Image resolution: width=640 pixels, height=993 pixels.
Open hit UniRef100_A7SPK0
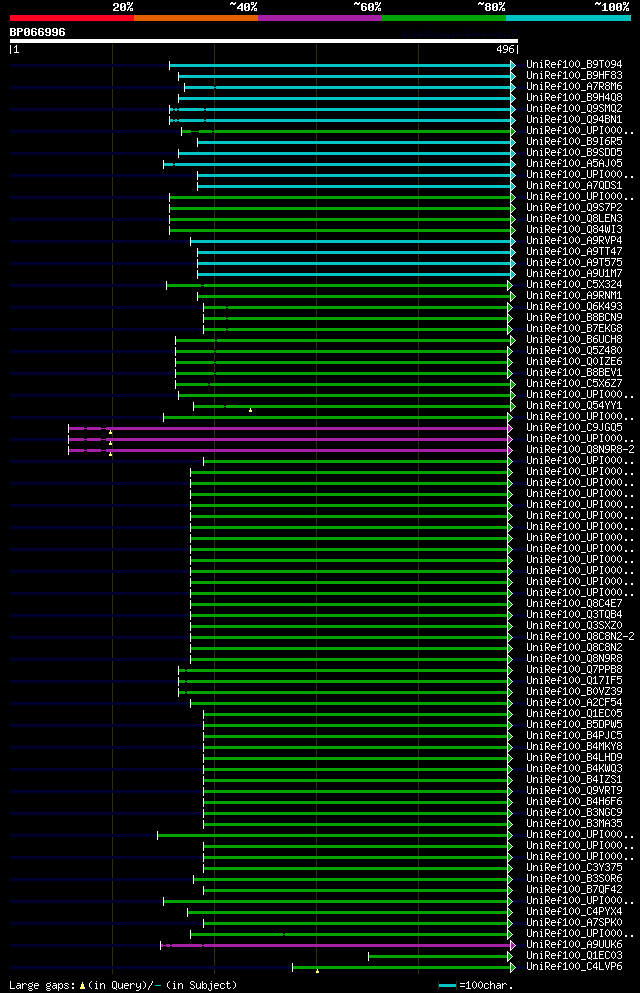[x=574, y=922]
